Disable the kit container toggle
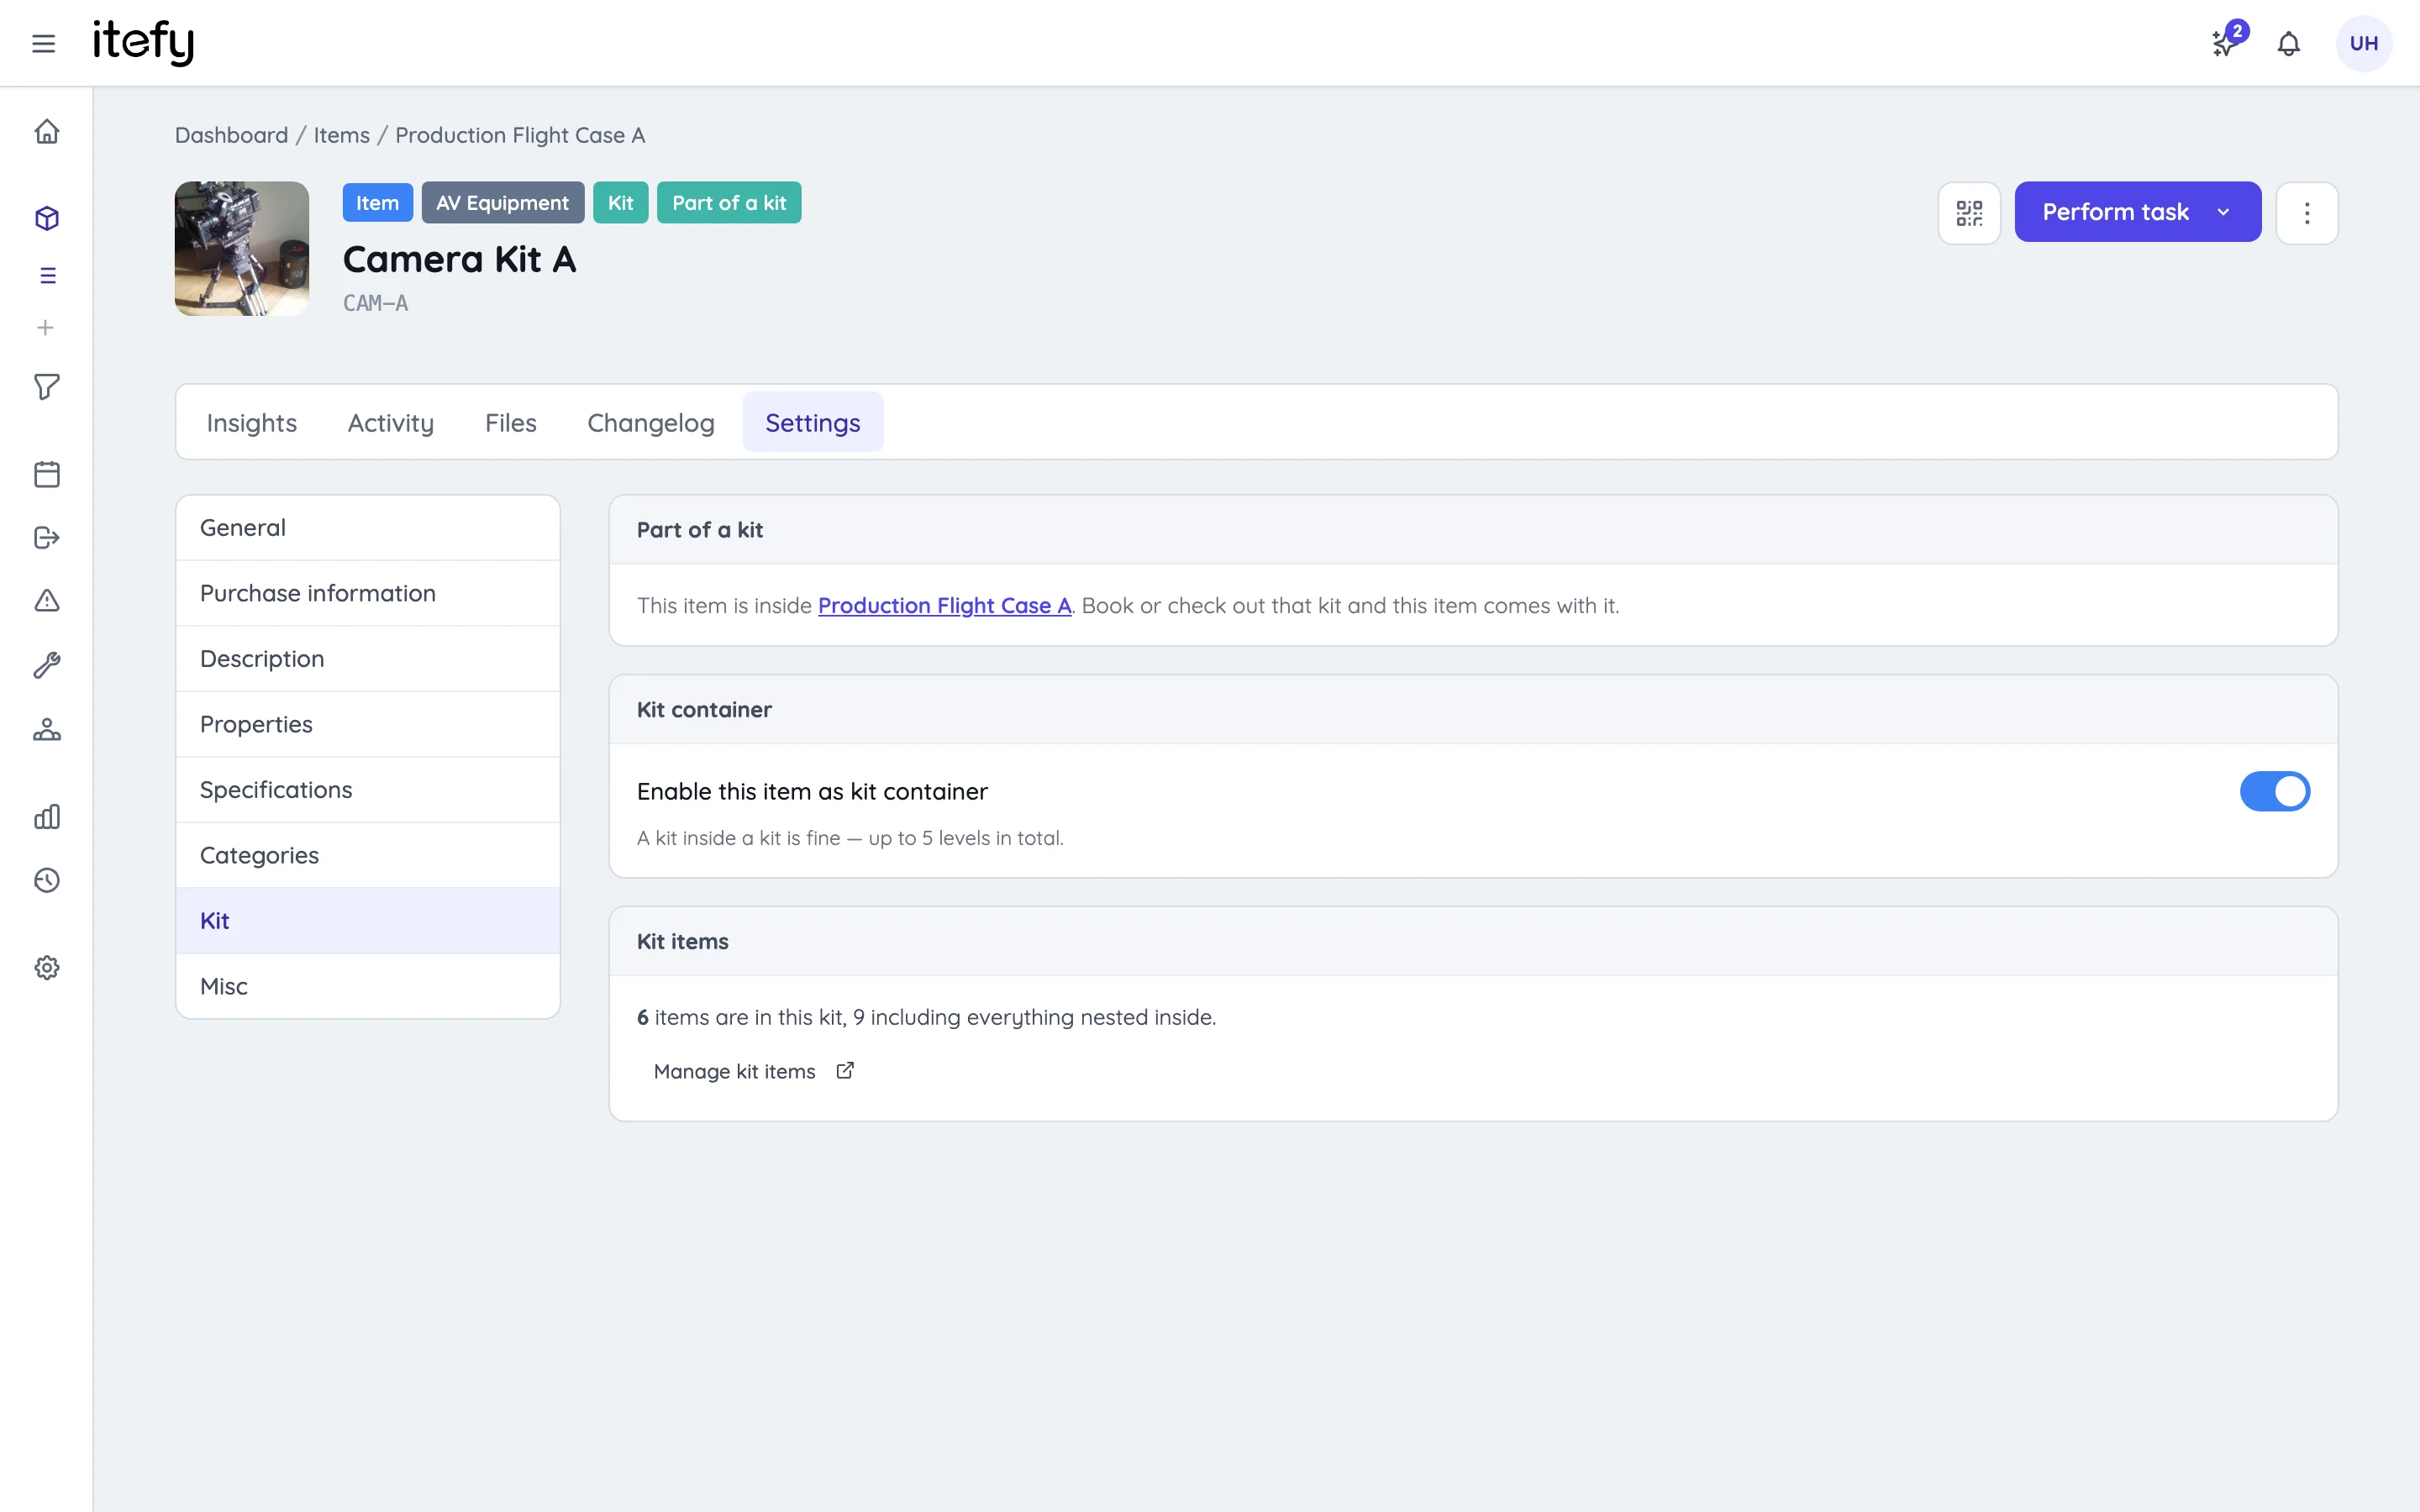The image size is (2420, 1512). coord(2274,791)
